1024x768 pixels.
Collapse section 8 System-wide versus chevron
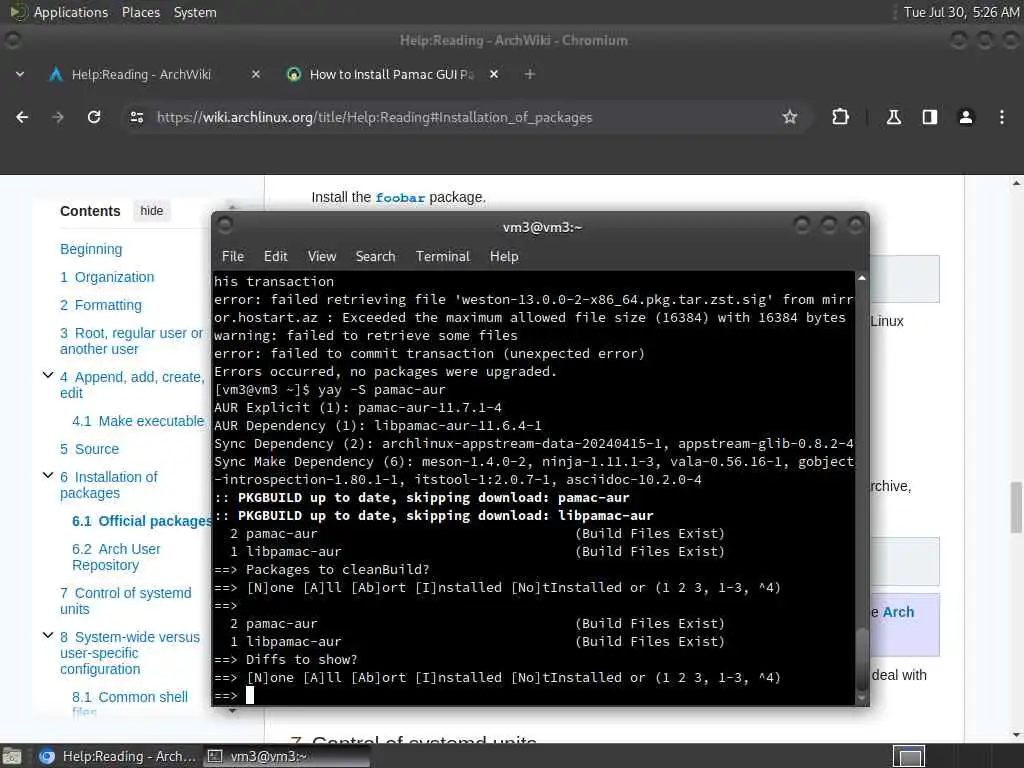coord(48,635)
